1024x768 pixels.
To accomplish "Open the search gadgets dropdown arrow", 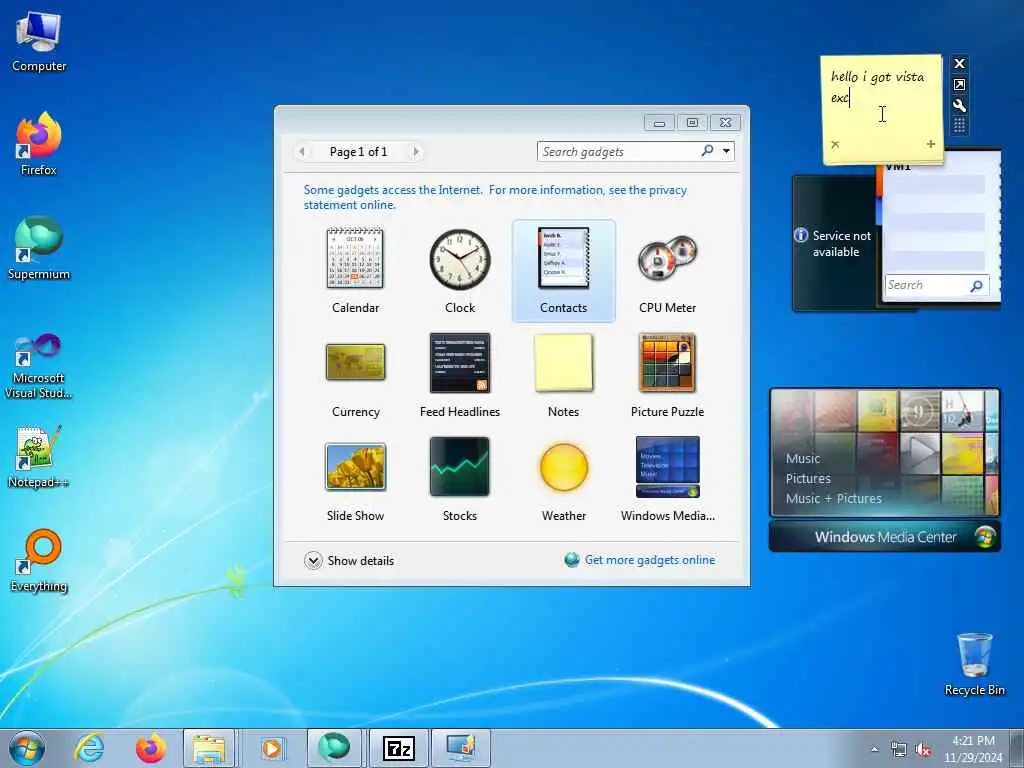I will click(726, 152).
